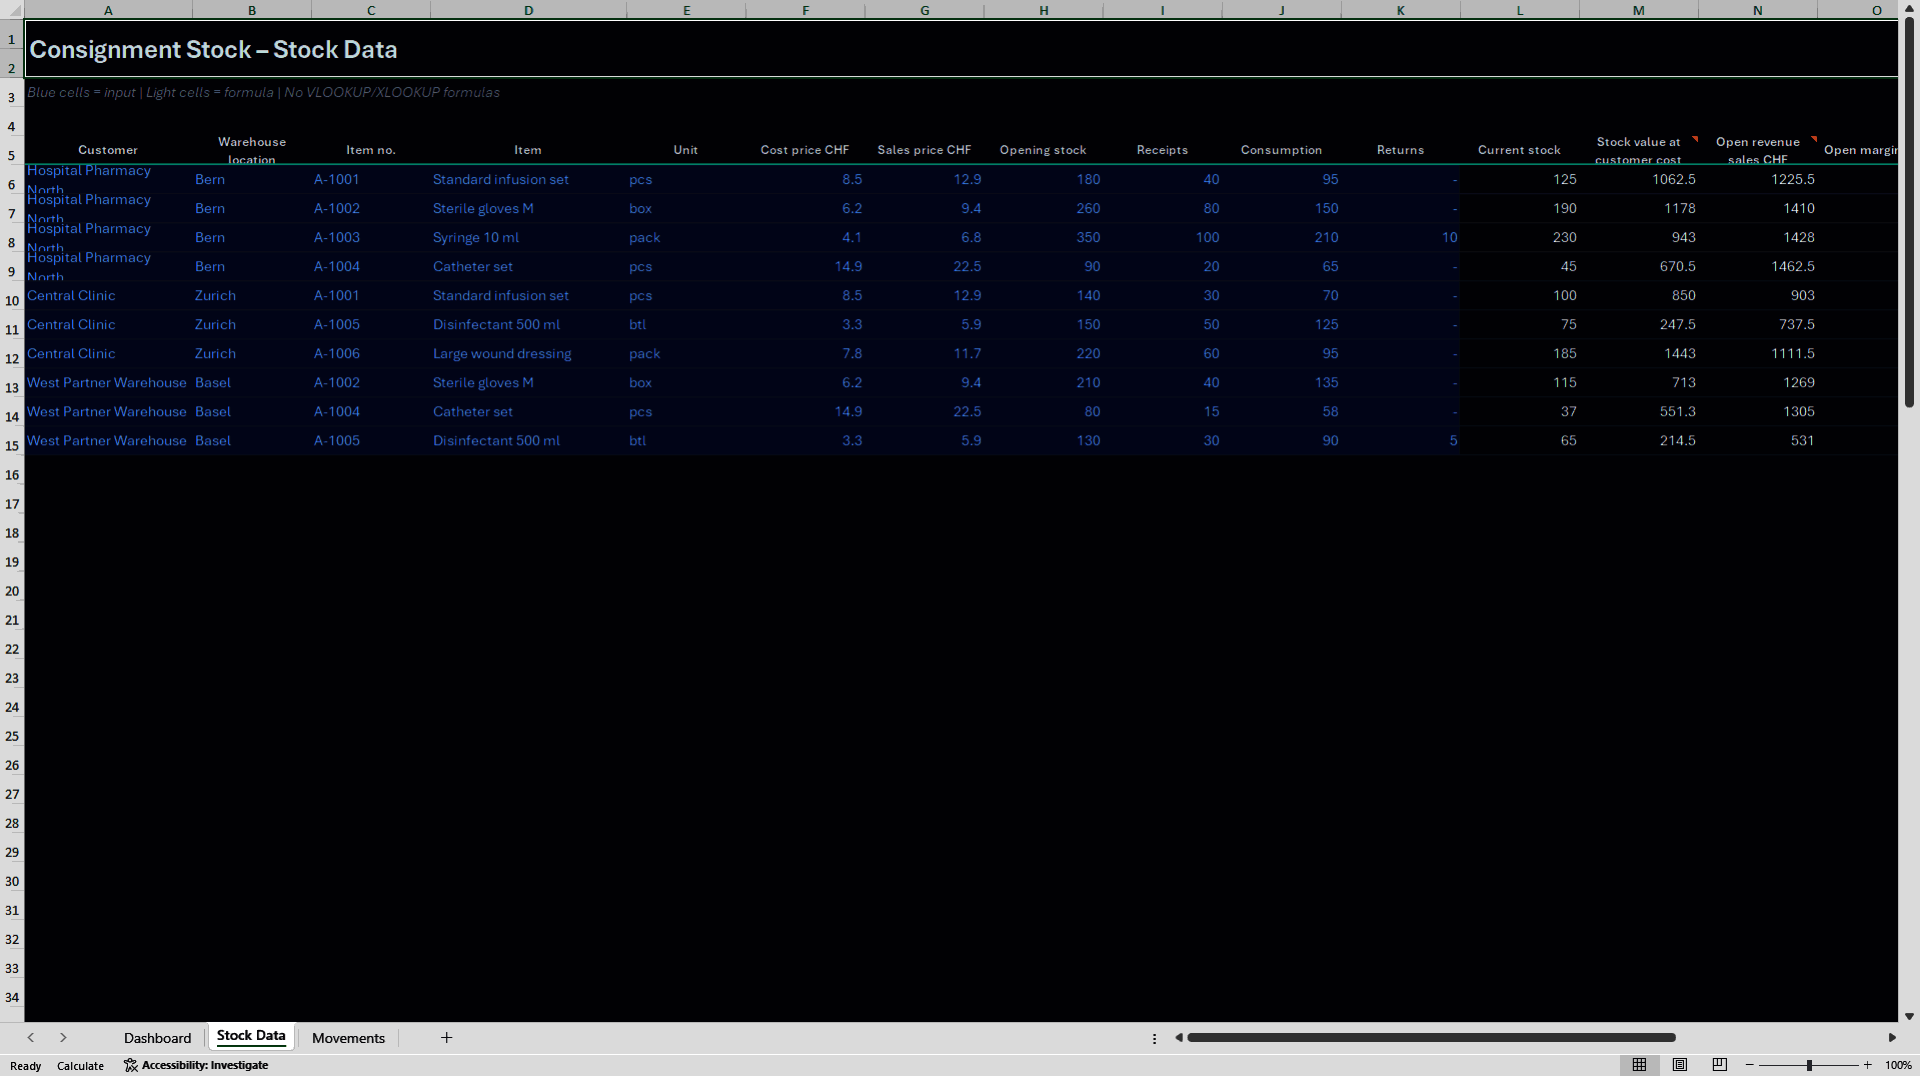Screen dimensions: 1920x1076
Task: Switch to Normal view icon
Action: (1639, 1065)
